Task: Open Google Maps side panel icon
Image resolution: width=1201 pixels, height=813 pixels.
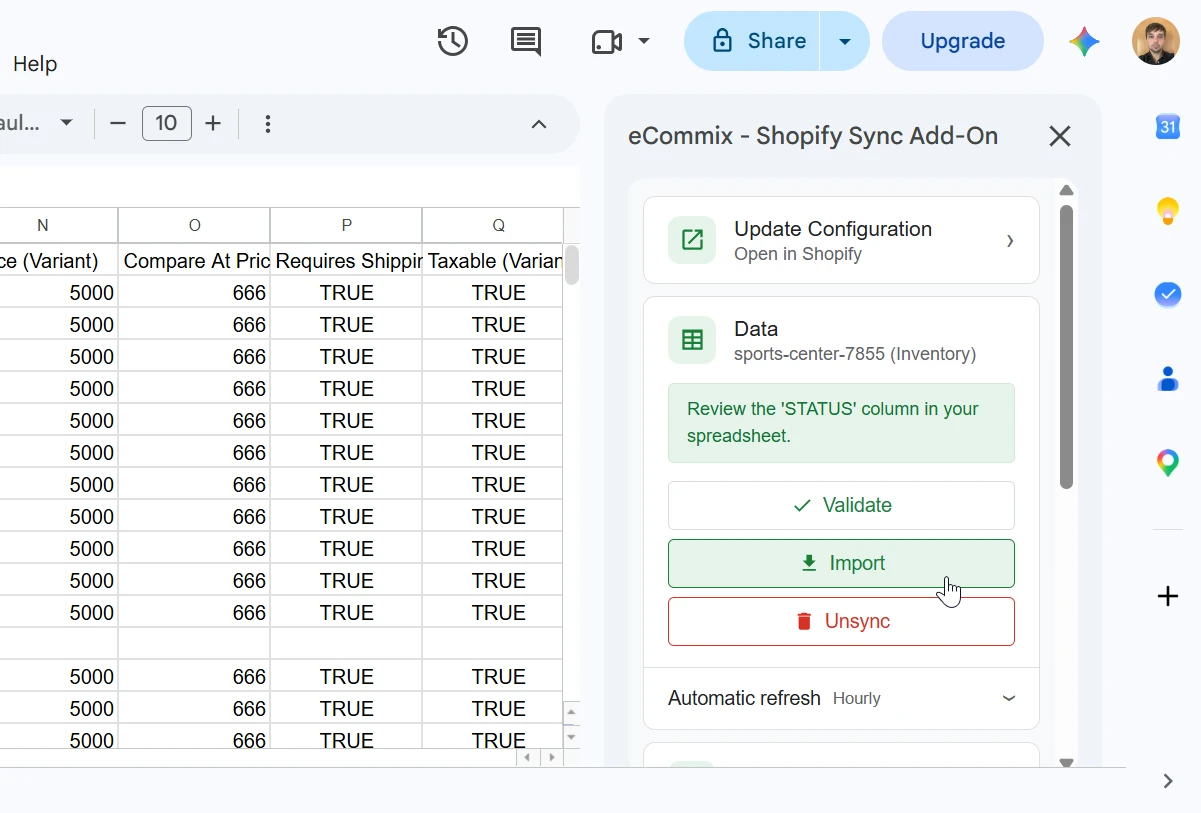Action: pos(1168,463)
